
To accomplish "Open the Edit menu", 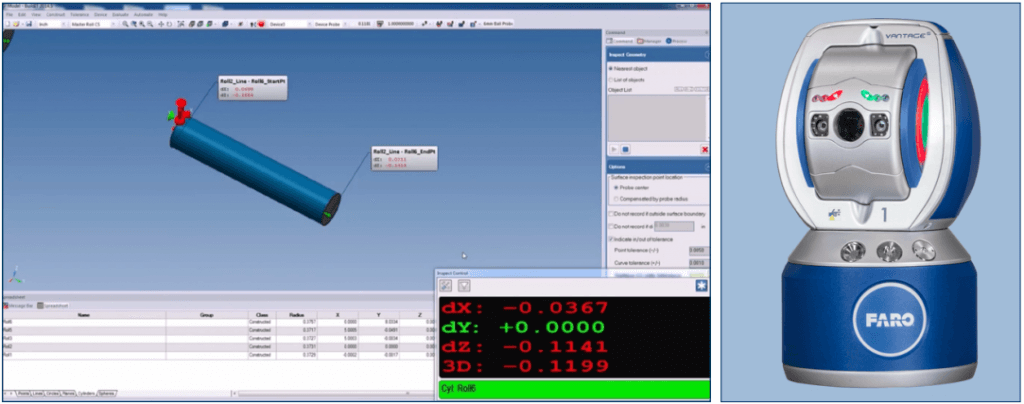I will [x=22, y=14].
